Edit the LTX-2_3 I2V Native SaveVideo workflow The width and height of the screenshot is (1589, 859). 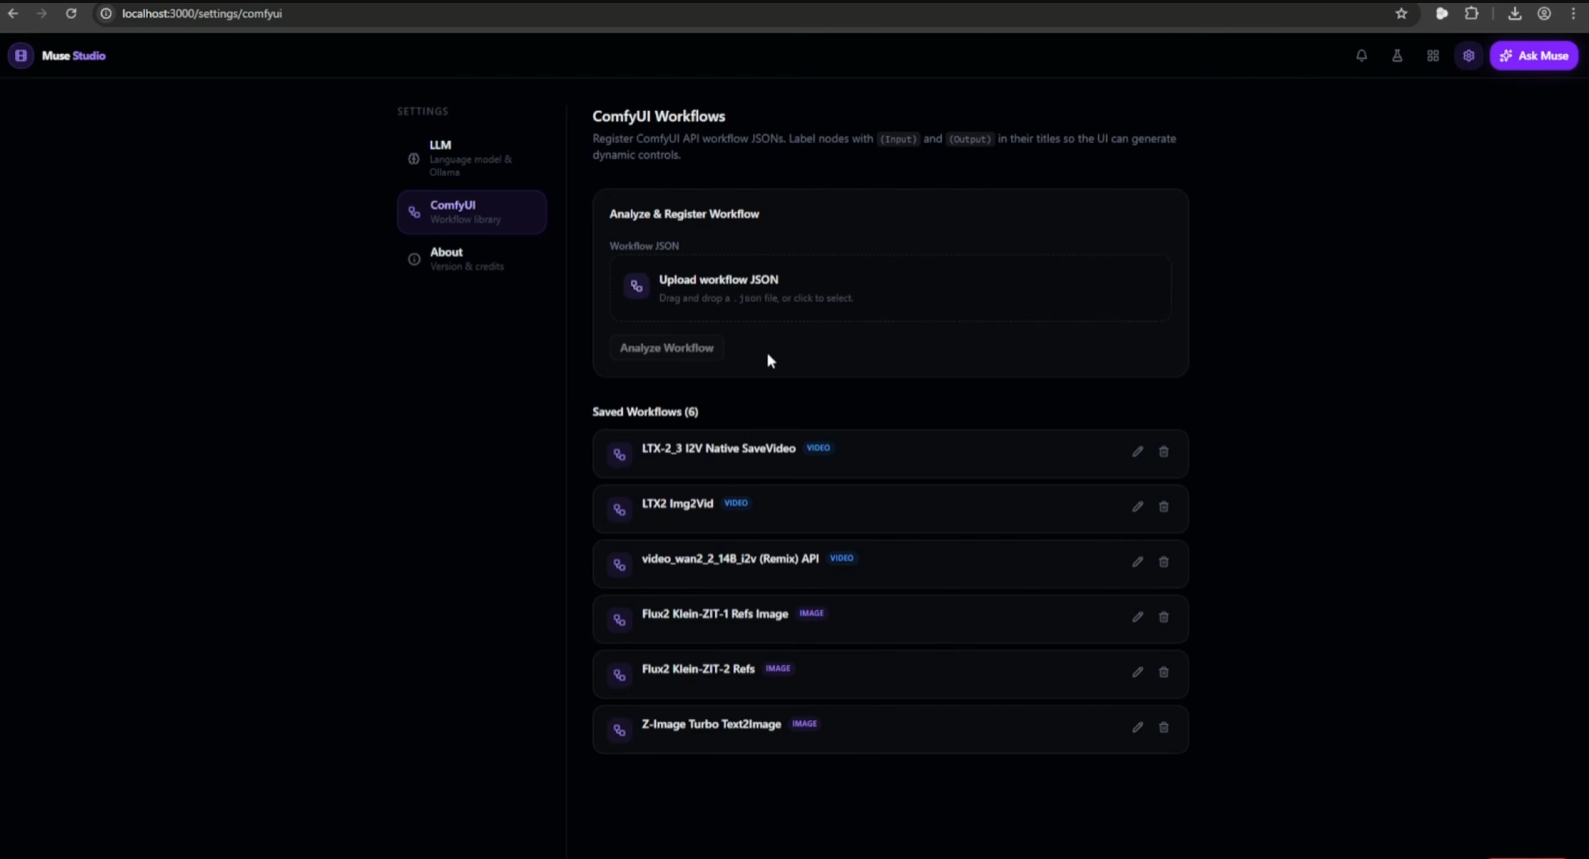point(1137,452)
